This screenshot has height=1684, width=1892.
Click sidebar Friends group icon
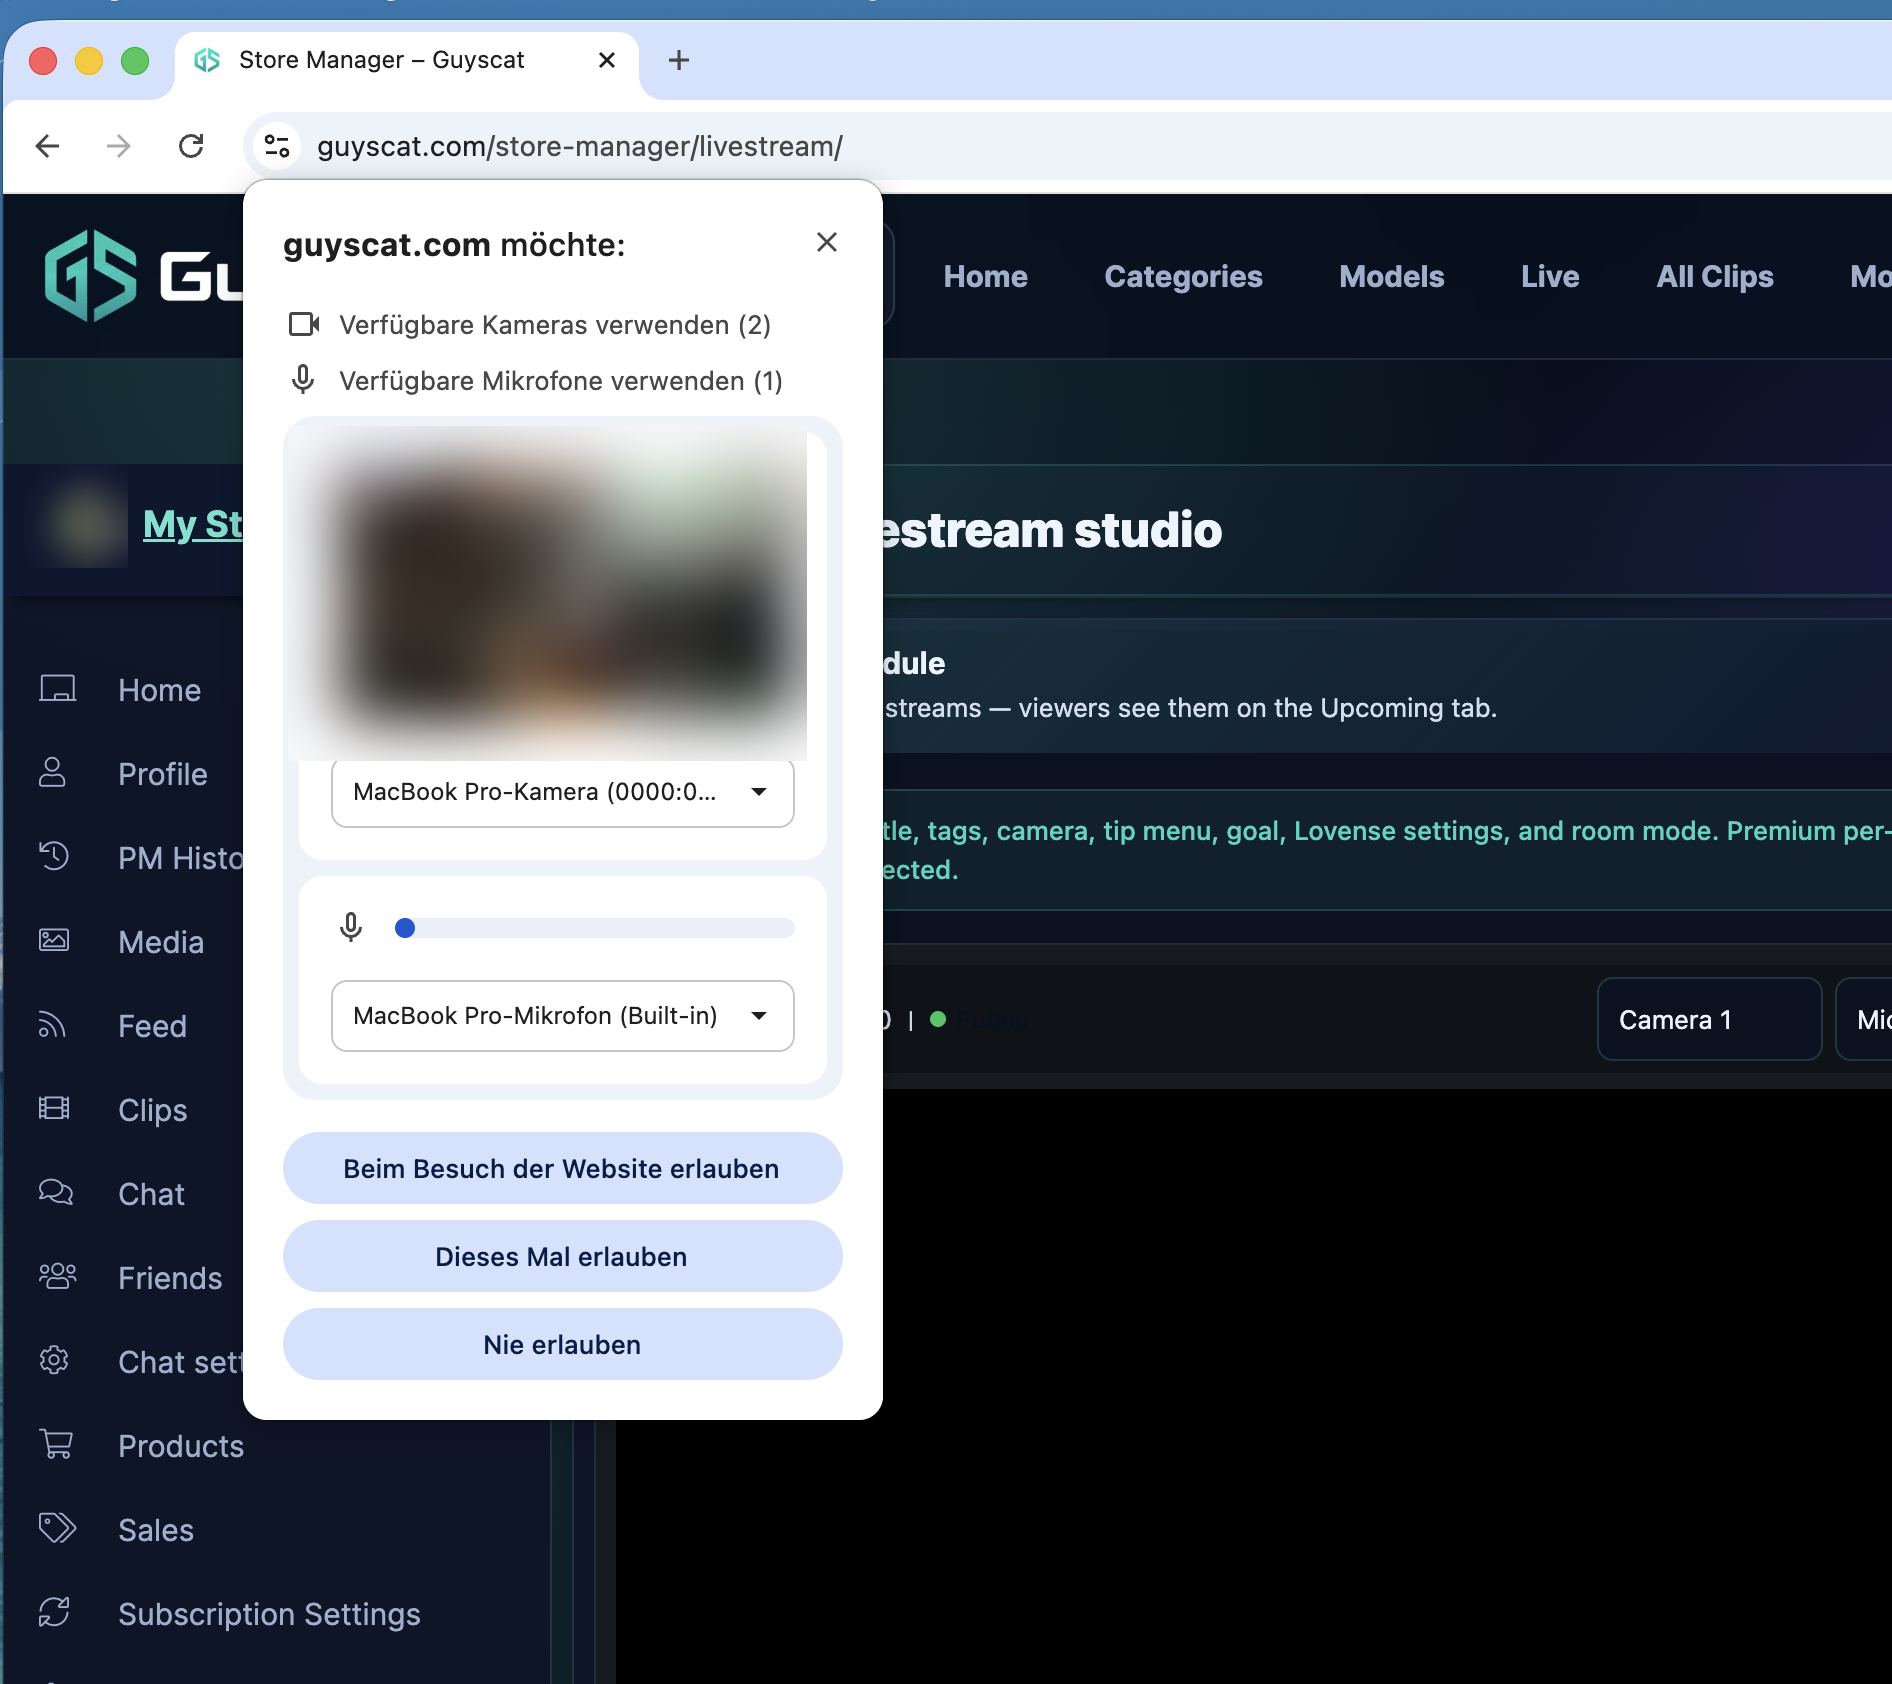click(x=57, y=1276)
